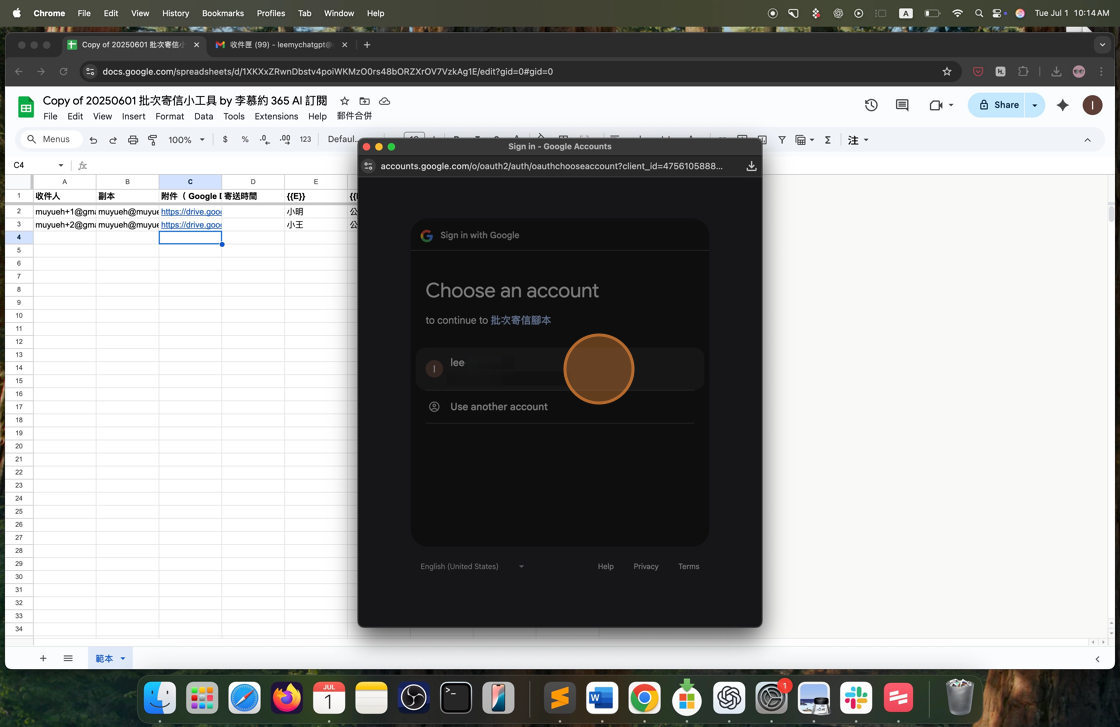Launch Slack from the Dock

click(856, 697)
